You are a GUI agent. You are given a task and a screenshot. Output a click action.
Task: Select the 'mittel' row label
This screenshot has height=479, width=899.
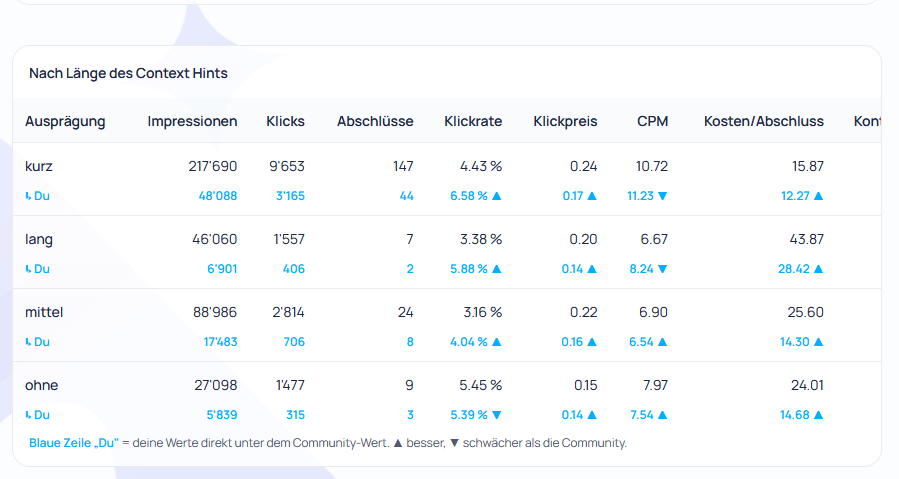coord(44,312)
